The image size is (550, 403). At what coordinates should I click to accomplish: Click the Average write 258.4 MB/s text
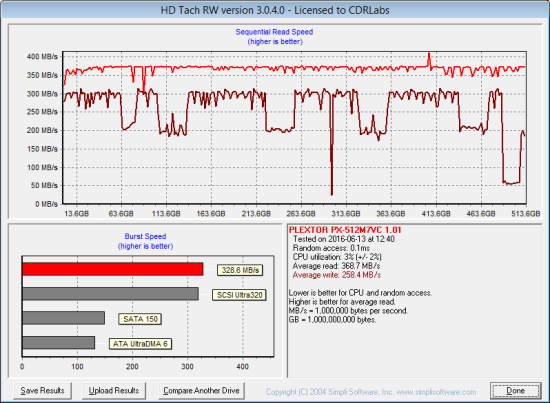click(x=337, y=275)
